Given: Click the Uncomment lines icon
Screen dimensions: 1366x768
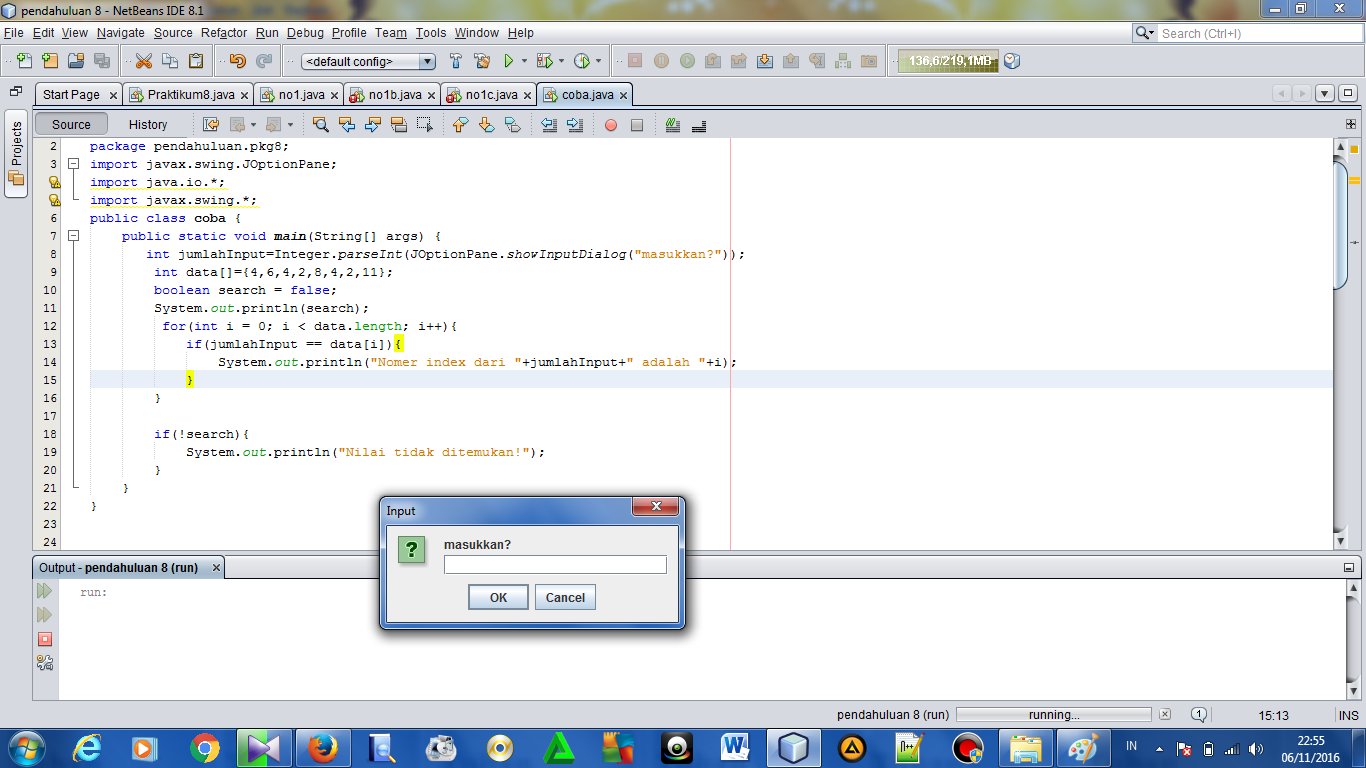Looking at the screenshot, I should coord(699,125).
